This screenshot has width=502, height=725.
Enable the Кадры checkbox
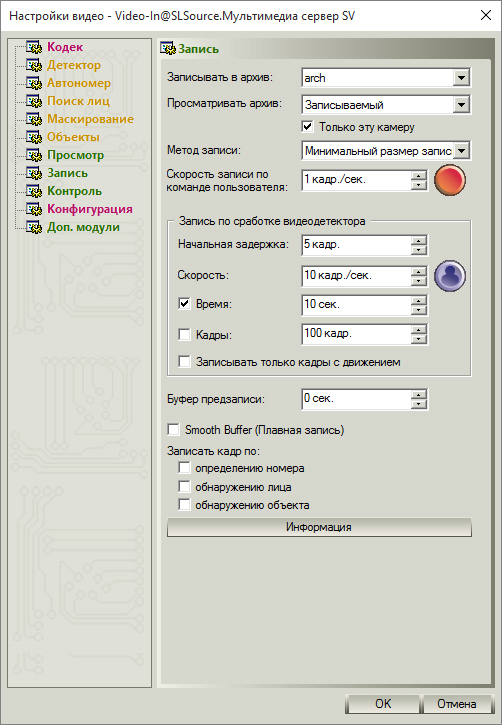(184, 334)
